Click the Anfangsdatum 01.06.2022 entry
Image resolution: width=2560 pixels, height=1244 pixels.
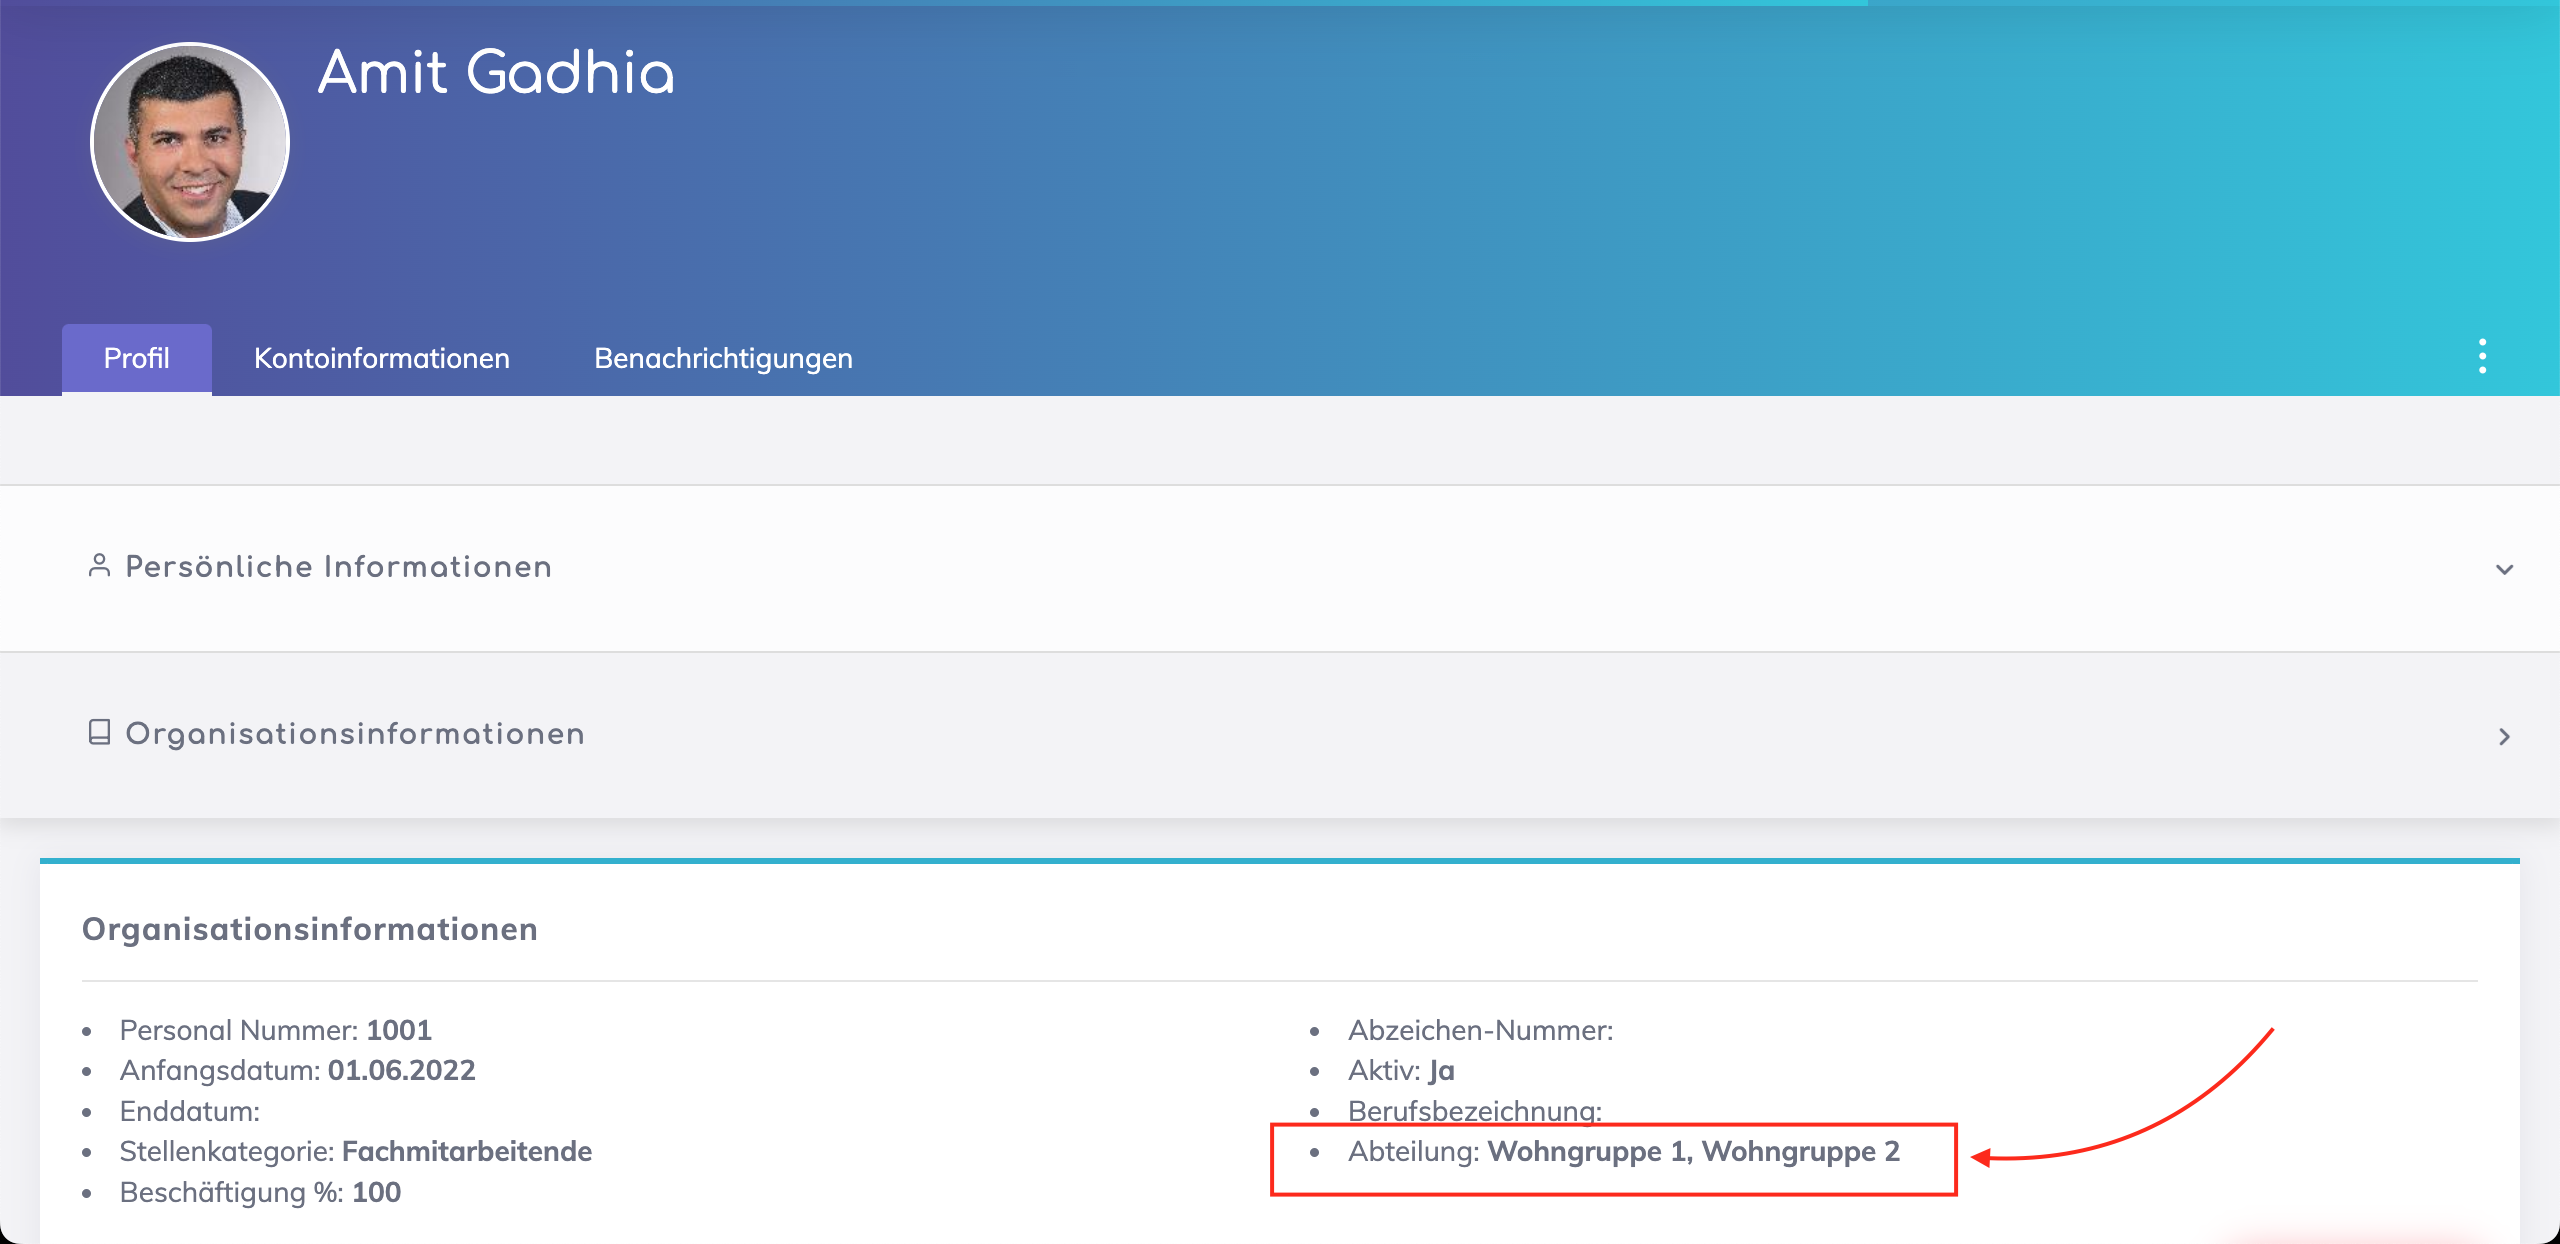297,1070
